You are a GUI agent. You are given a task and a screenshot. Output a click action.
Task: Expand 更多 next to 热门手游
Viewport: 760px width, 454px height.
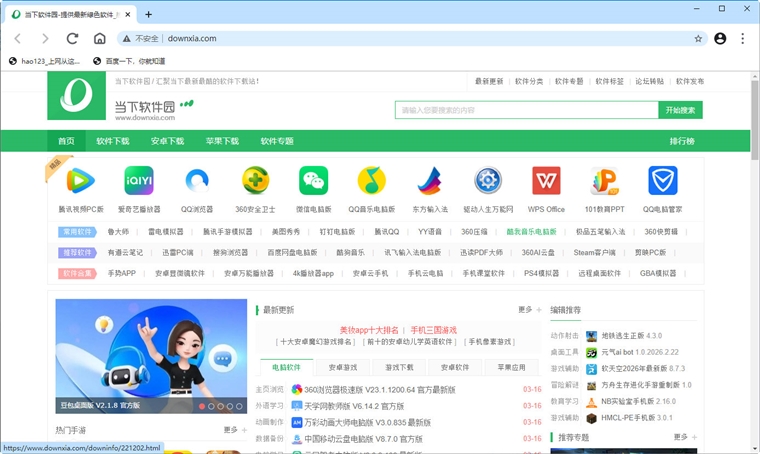[x=235, y=430]
